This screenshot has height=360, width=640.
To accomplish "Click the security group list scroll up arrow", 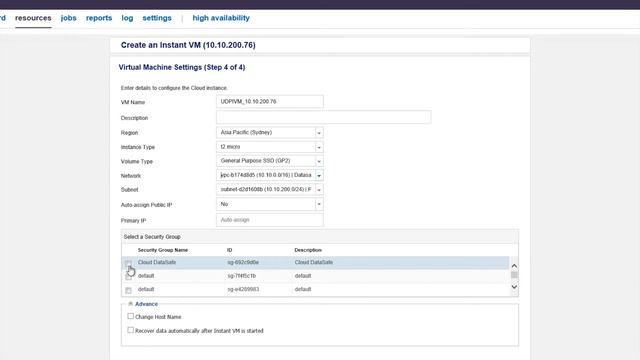I will [x=514, y=266].
